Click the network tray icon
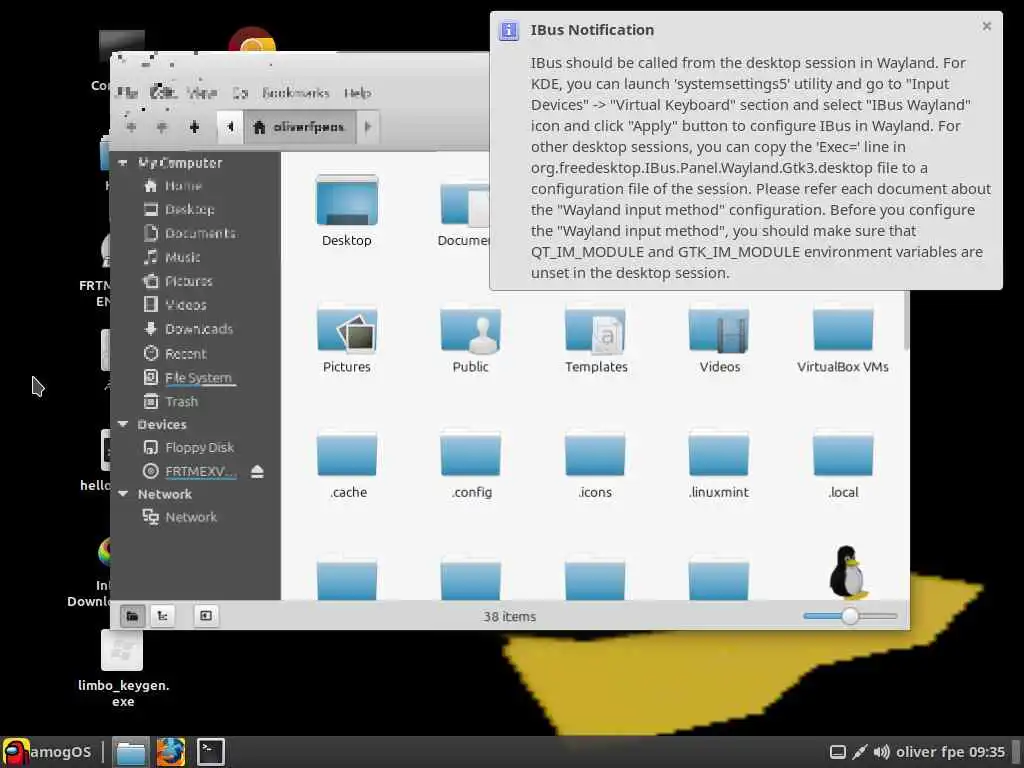 (x=859, y=752)
